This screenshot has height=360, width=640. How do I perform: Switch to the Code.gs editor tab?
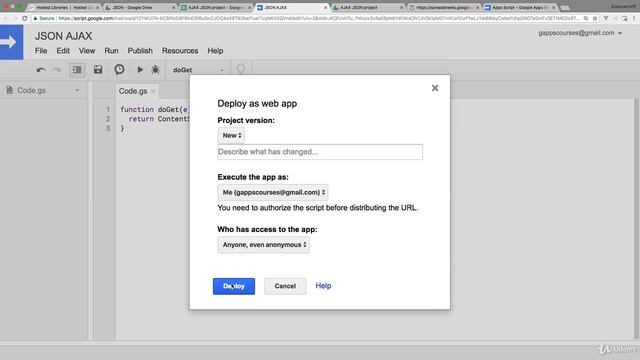point(133,91)
